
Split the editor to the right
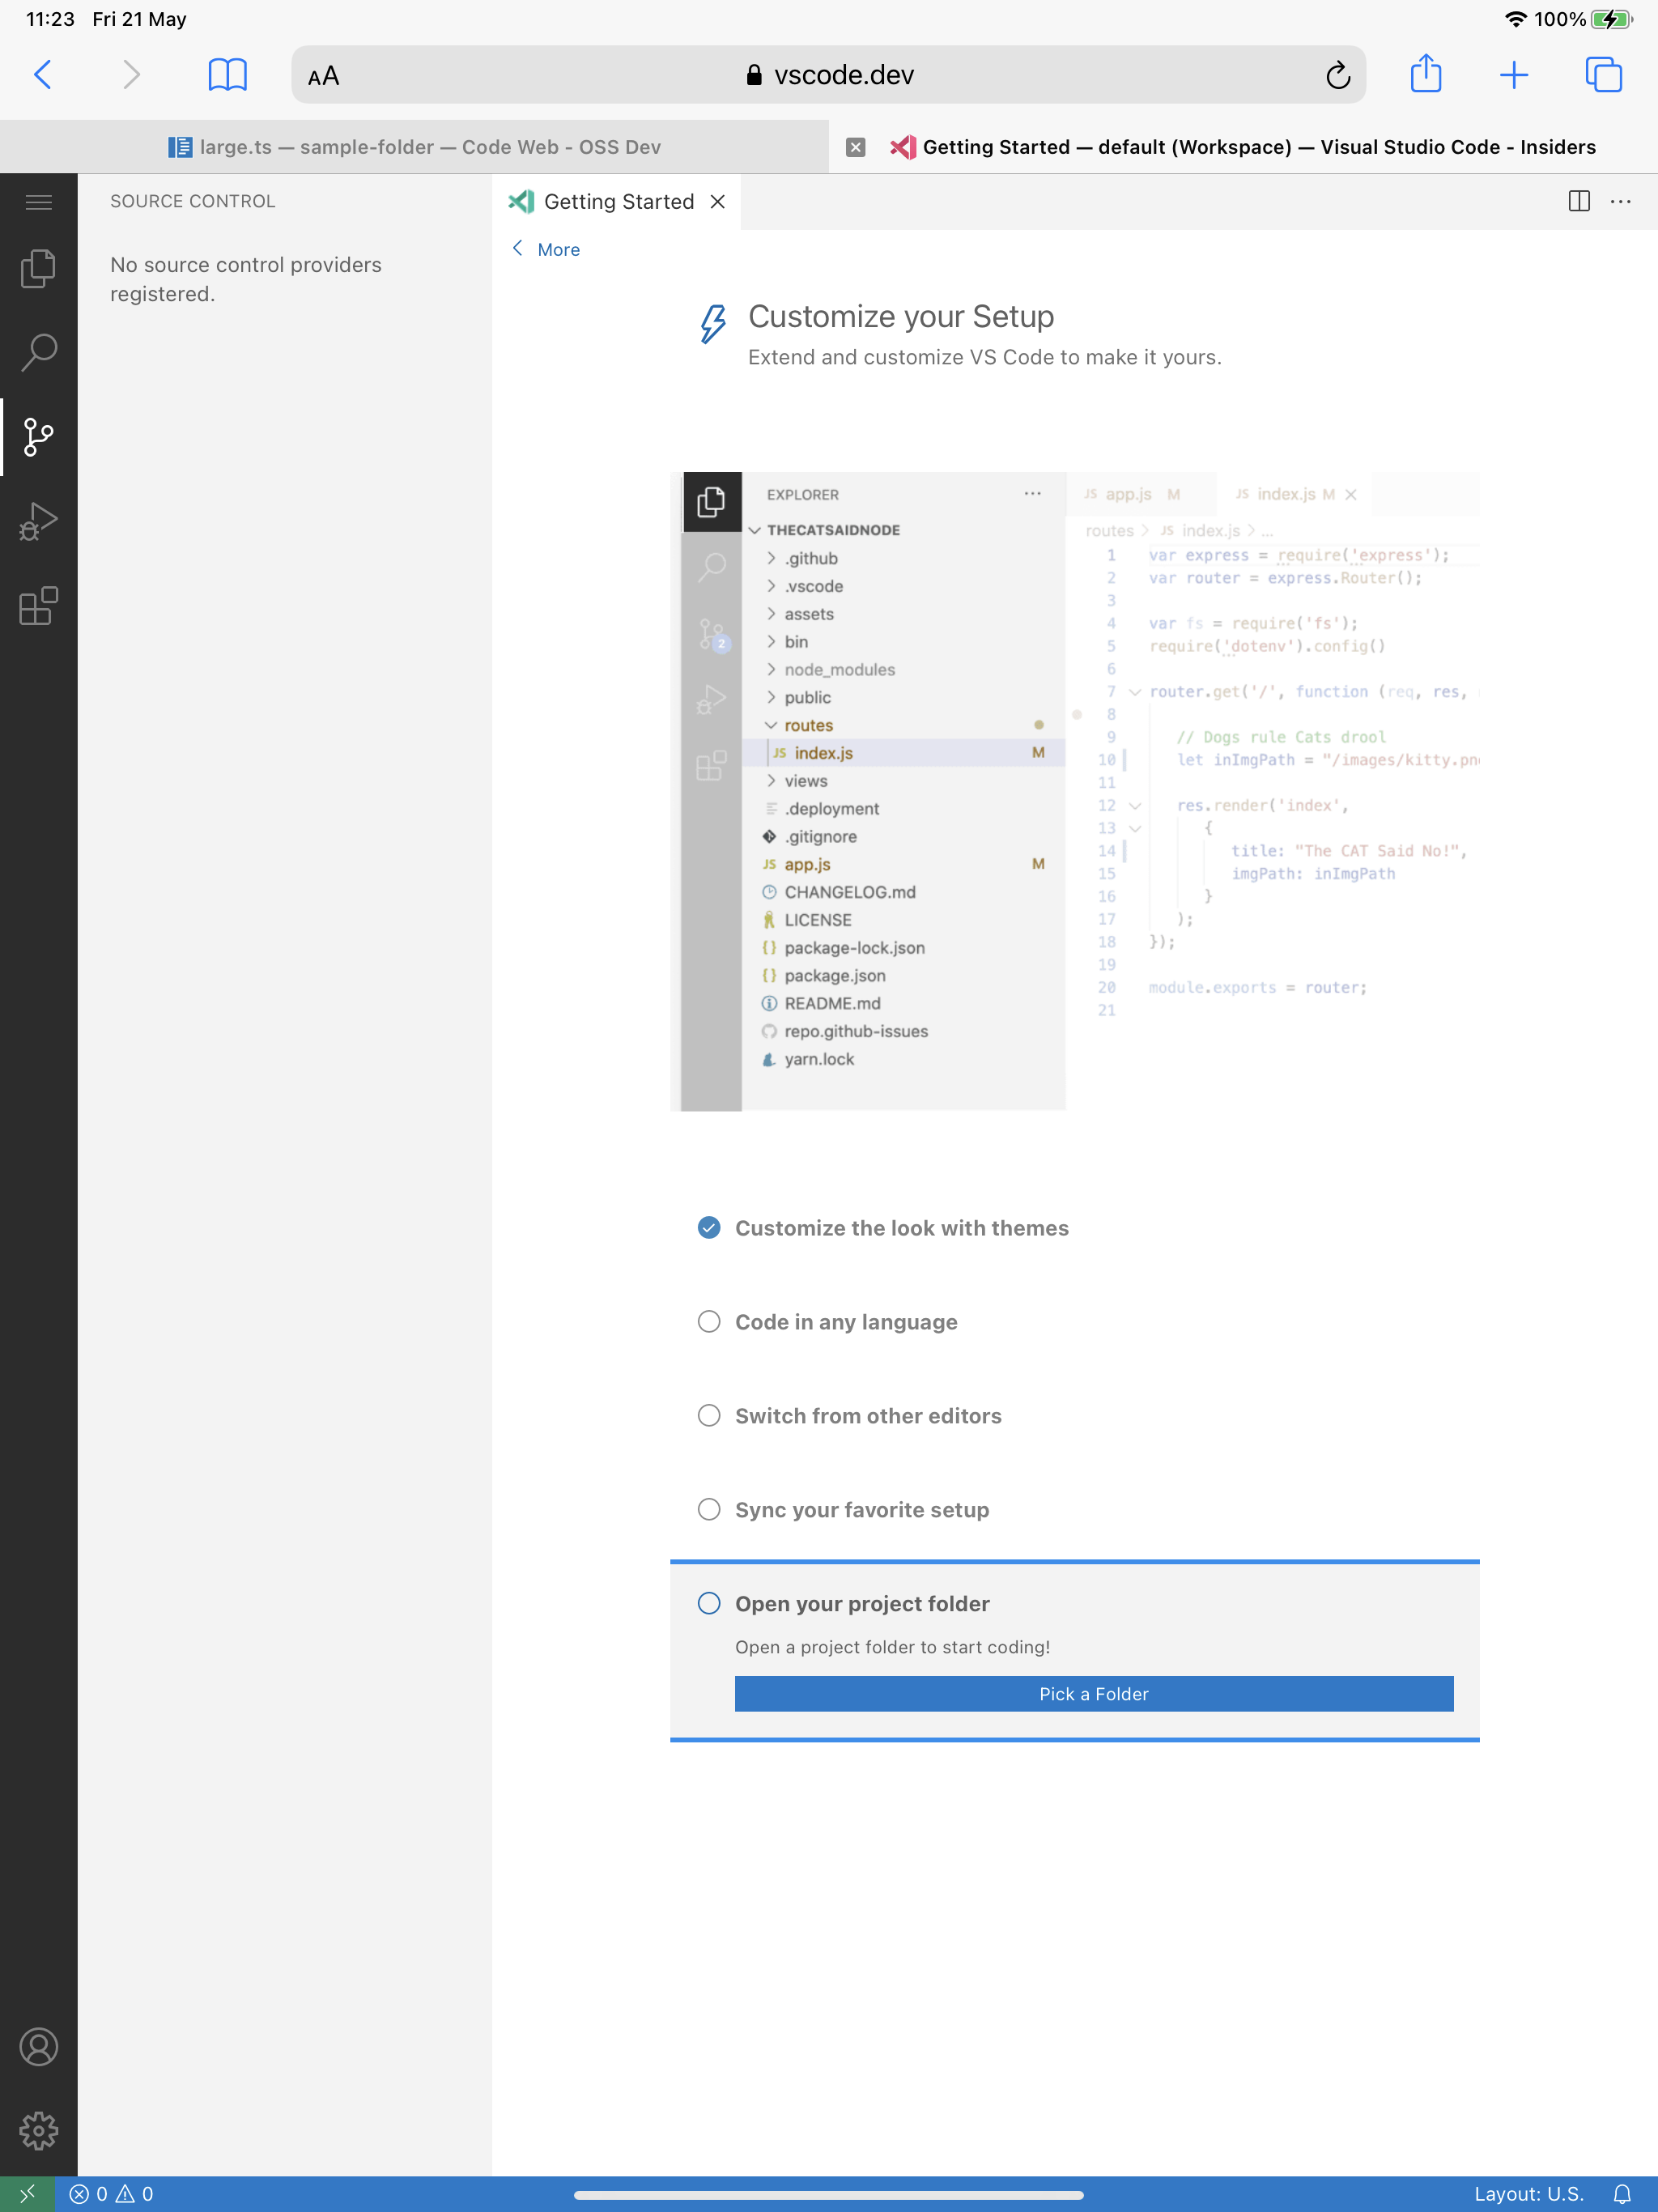1579,201
